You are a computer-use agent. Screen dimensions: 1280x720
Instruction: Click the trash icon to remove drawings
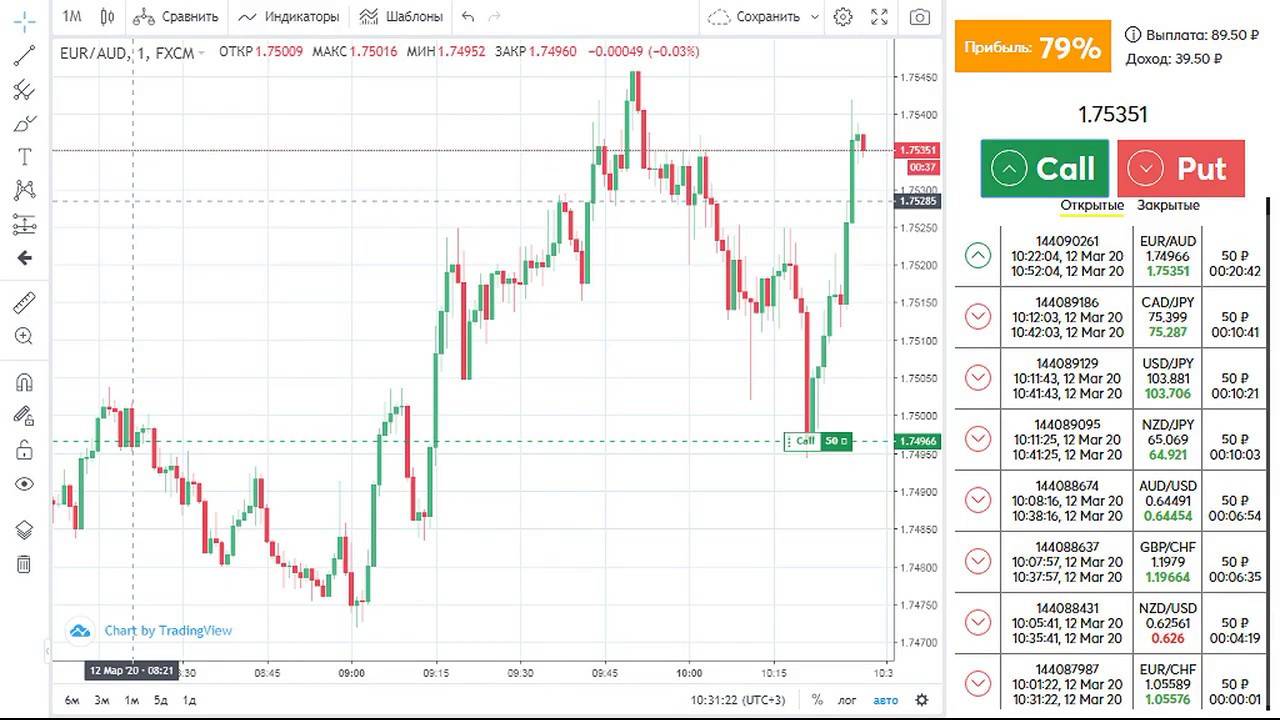click(25, 564)
